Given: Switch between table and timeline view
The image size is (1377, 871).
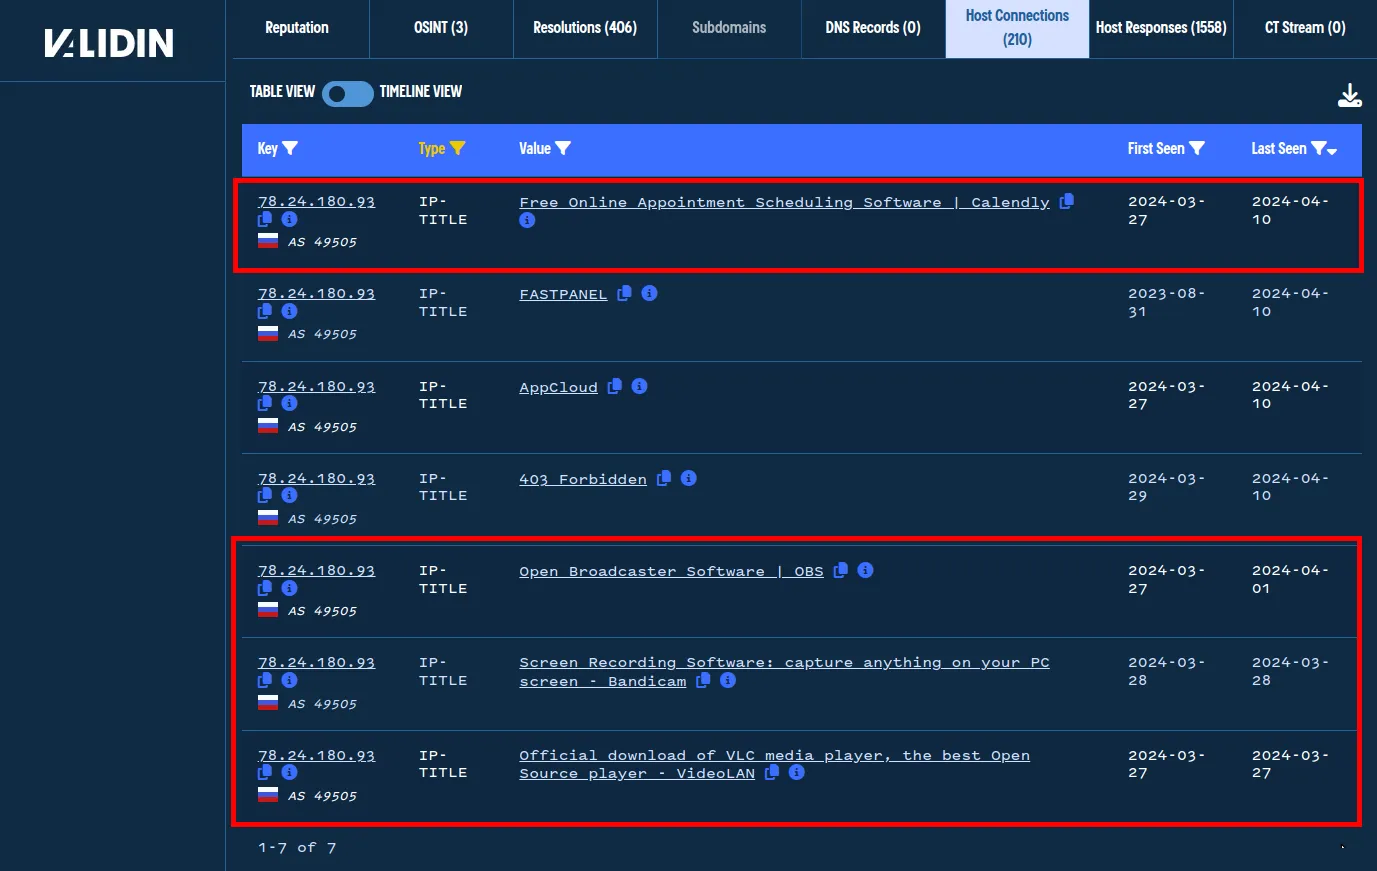Looking at the screenshot, I should 347,93.
